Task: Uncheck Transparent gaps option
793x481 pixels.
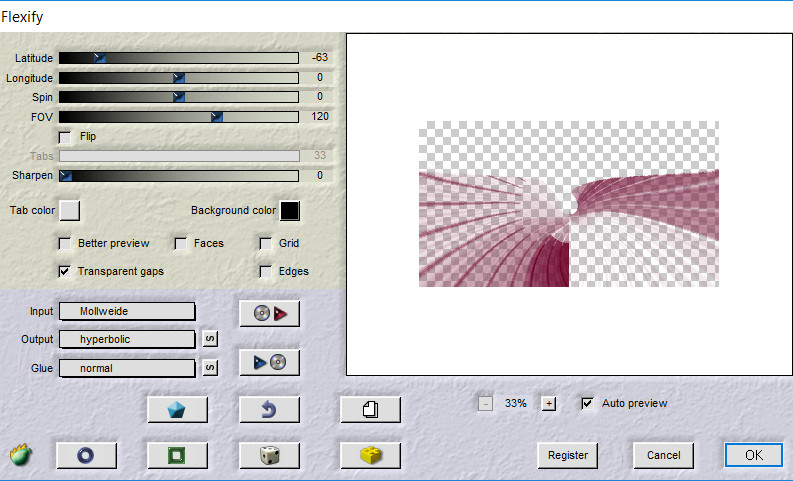Action: point(66,271)
